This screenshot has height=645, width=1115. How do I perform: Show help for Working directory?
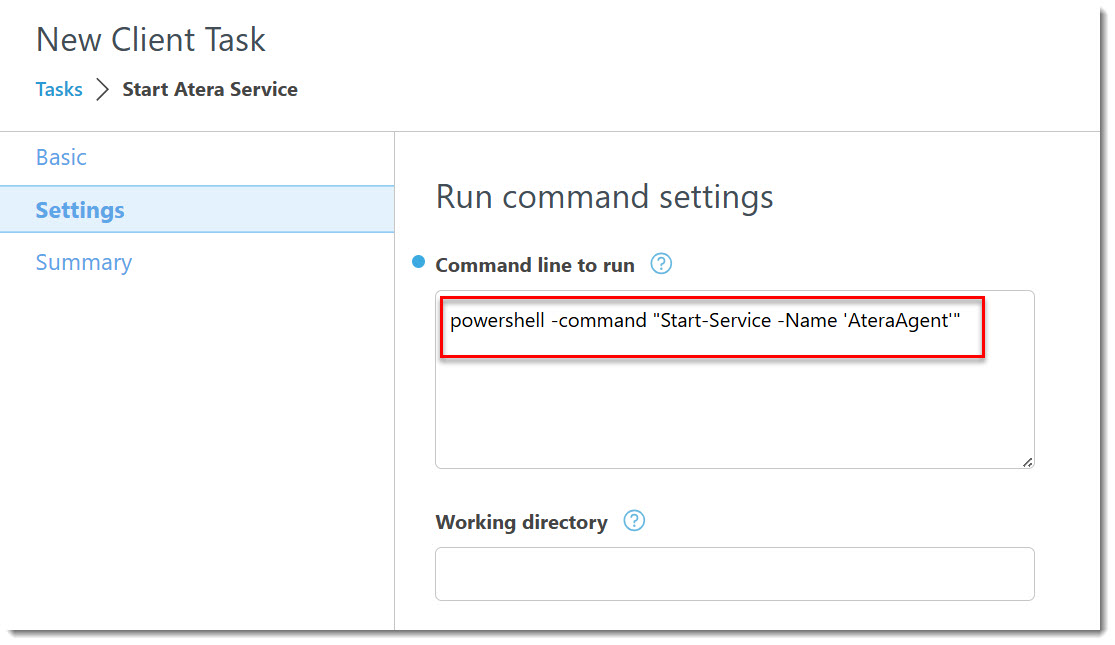(634, 521)
